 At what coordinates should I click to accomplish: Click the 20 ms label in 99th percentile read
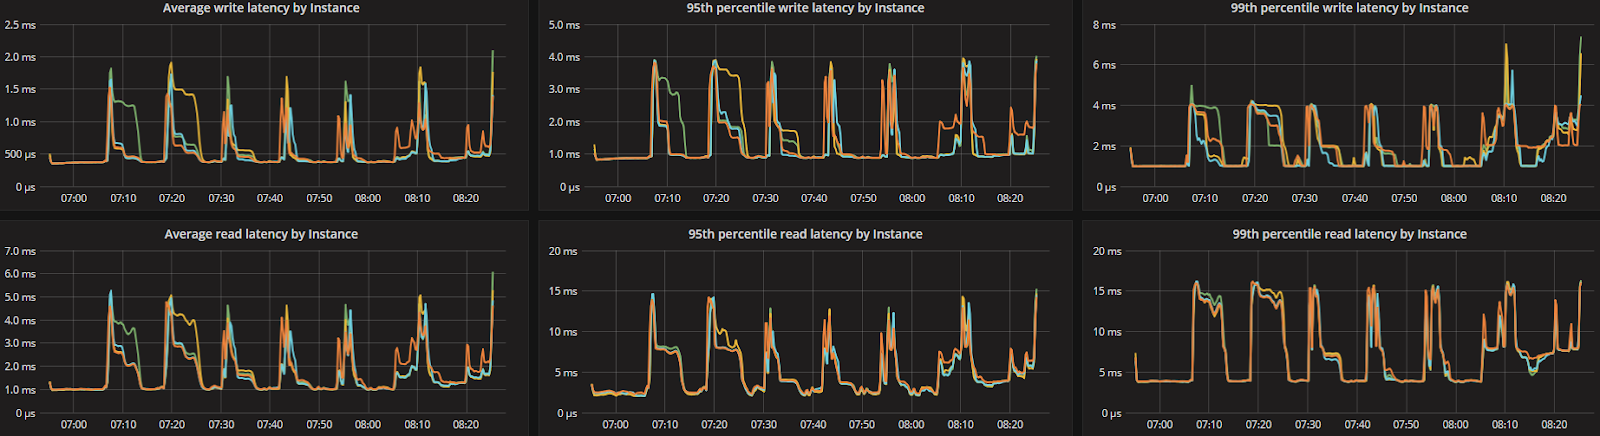coord(1107,251)
